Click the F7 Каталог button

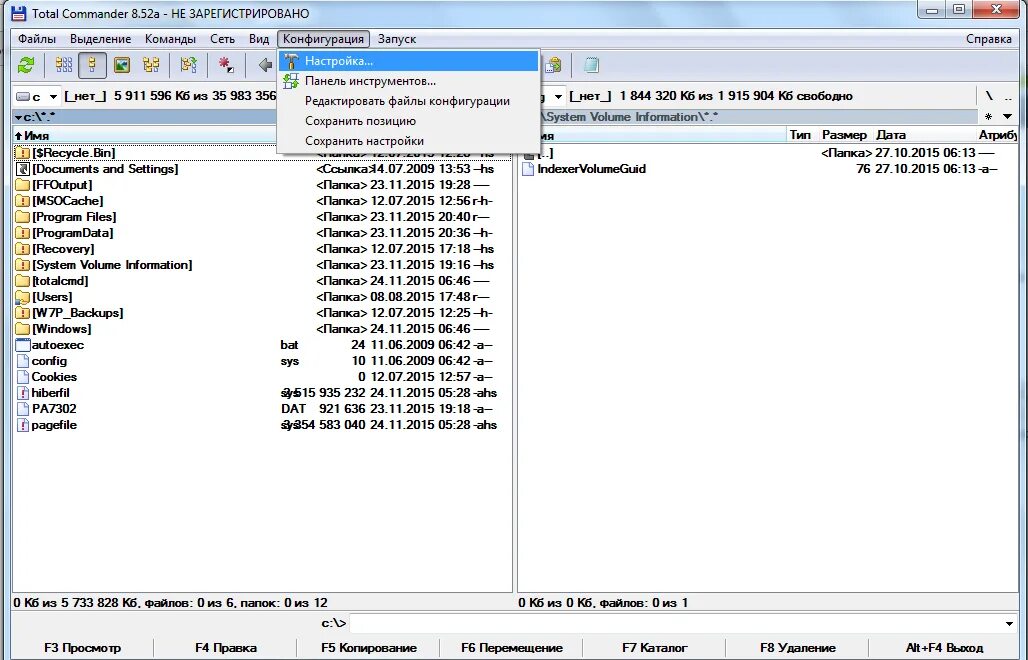coord(654,648)
